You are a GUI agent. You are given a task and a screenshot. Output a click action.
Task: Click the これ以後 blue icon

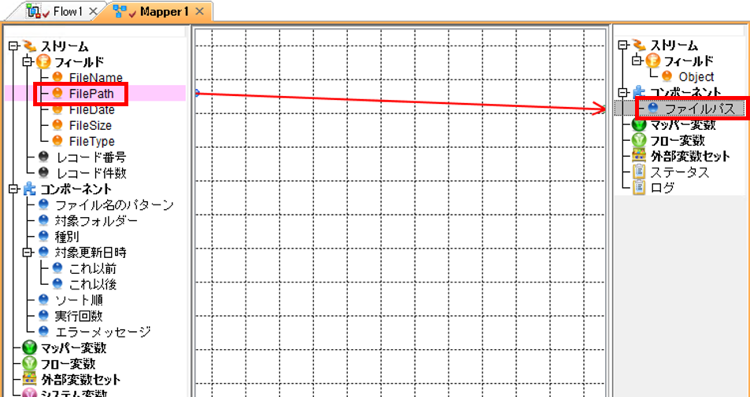57,284
